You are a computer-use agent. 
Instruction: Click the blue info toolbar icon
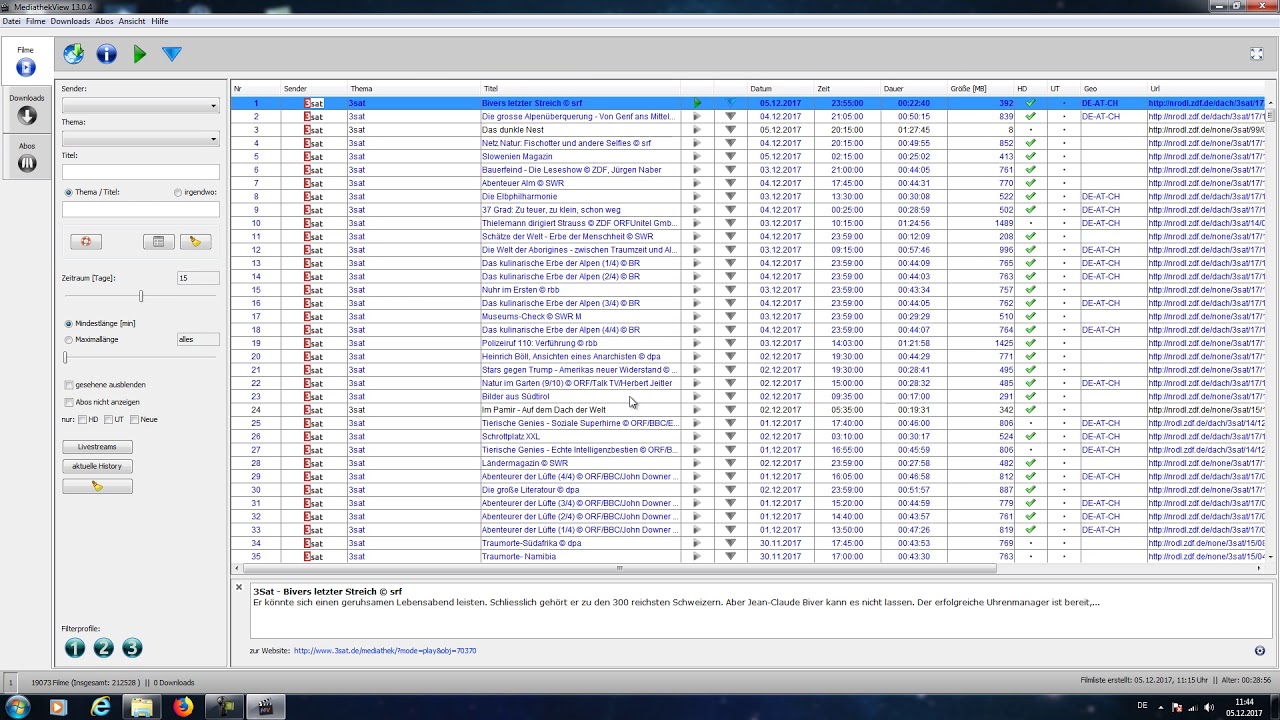[107, 54]
